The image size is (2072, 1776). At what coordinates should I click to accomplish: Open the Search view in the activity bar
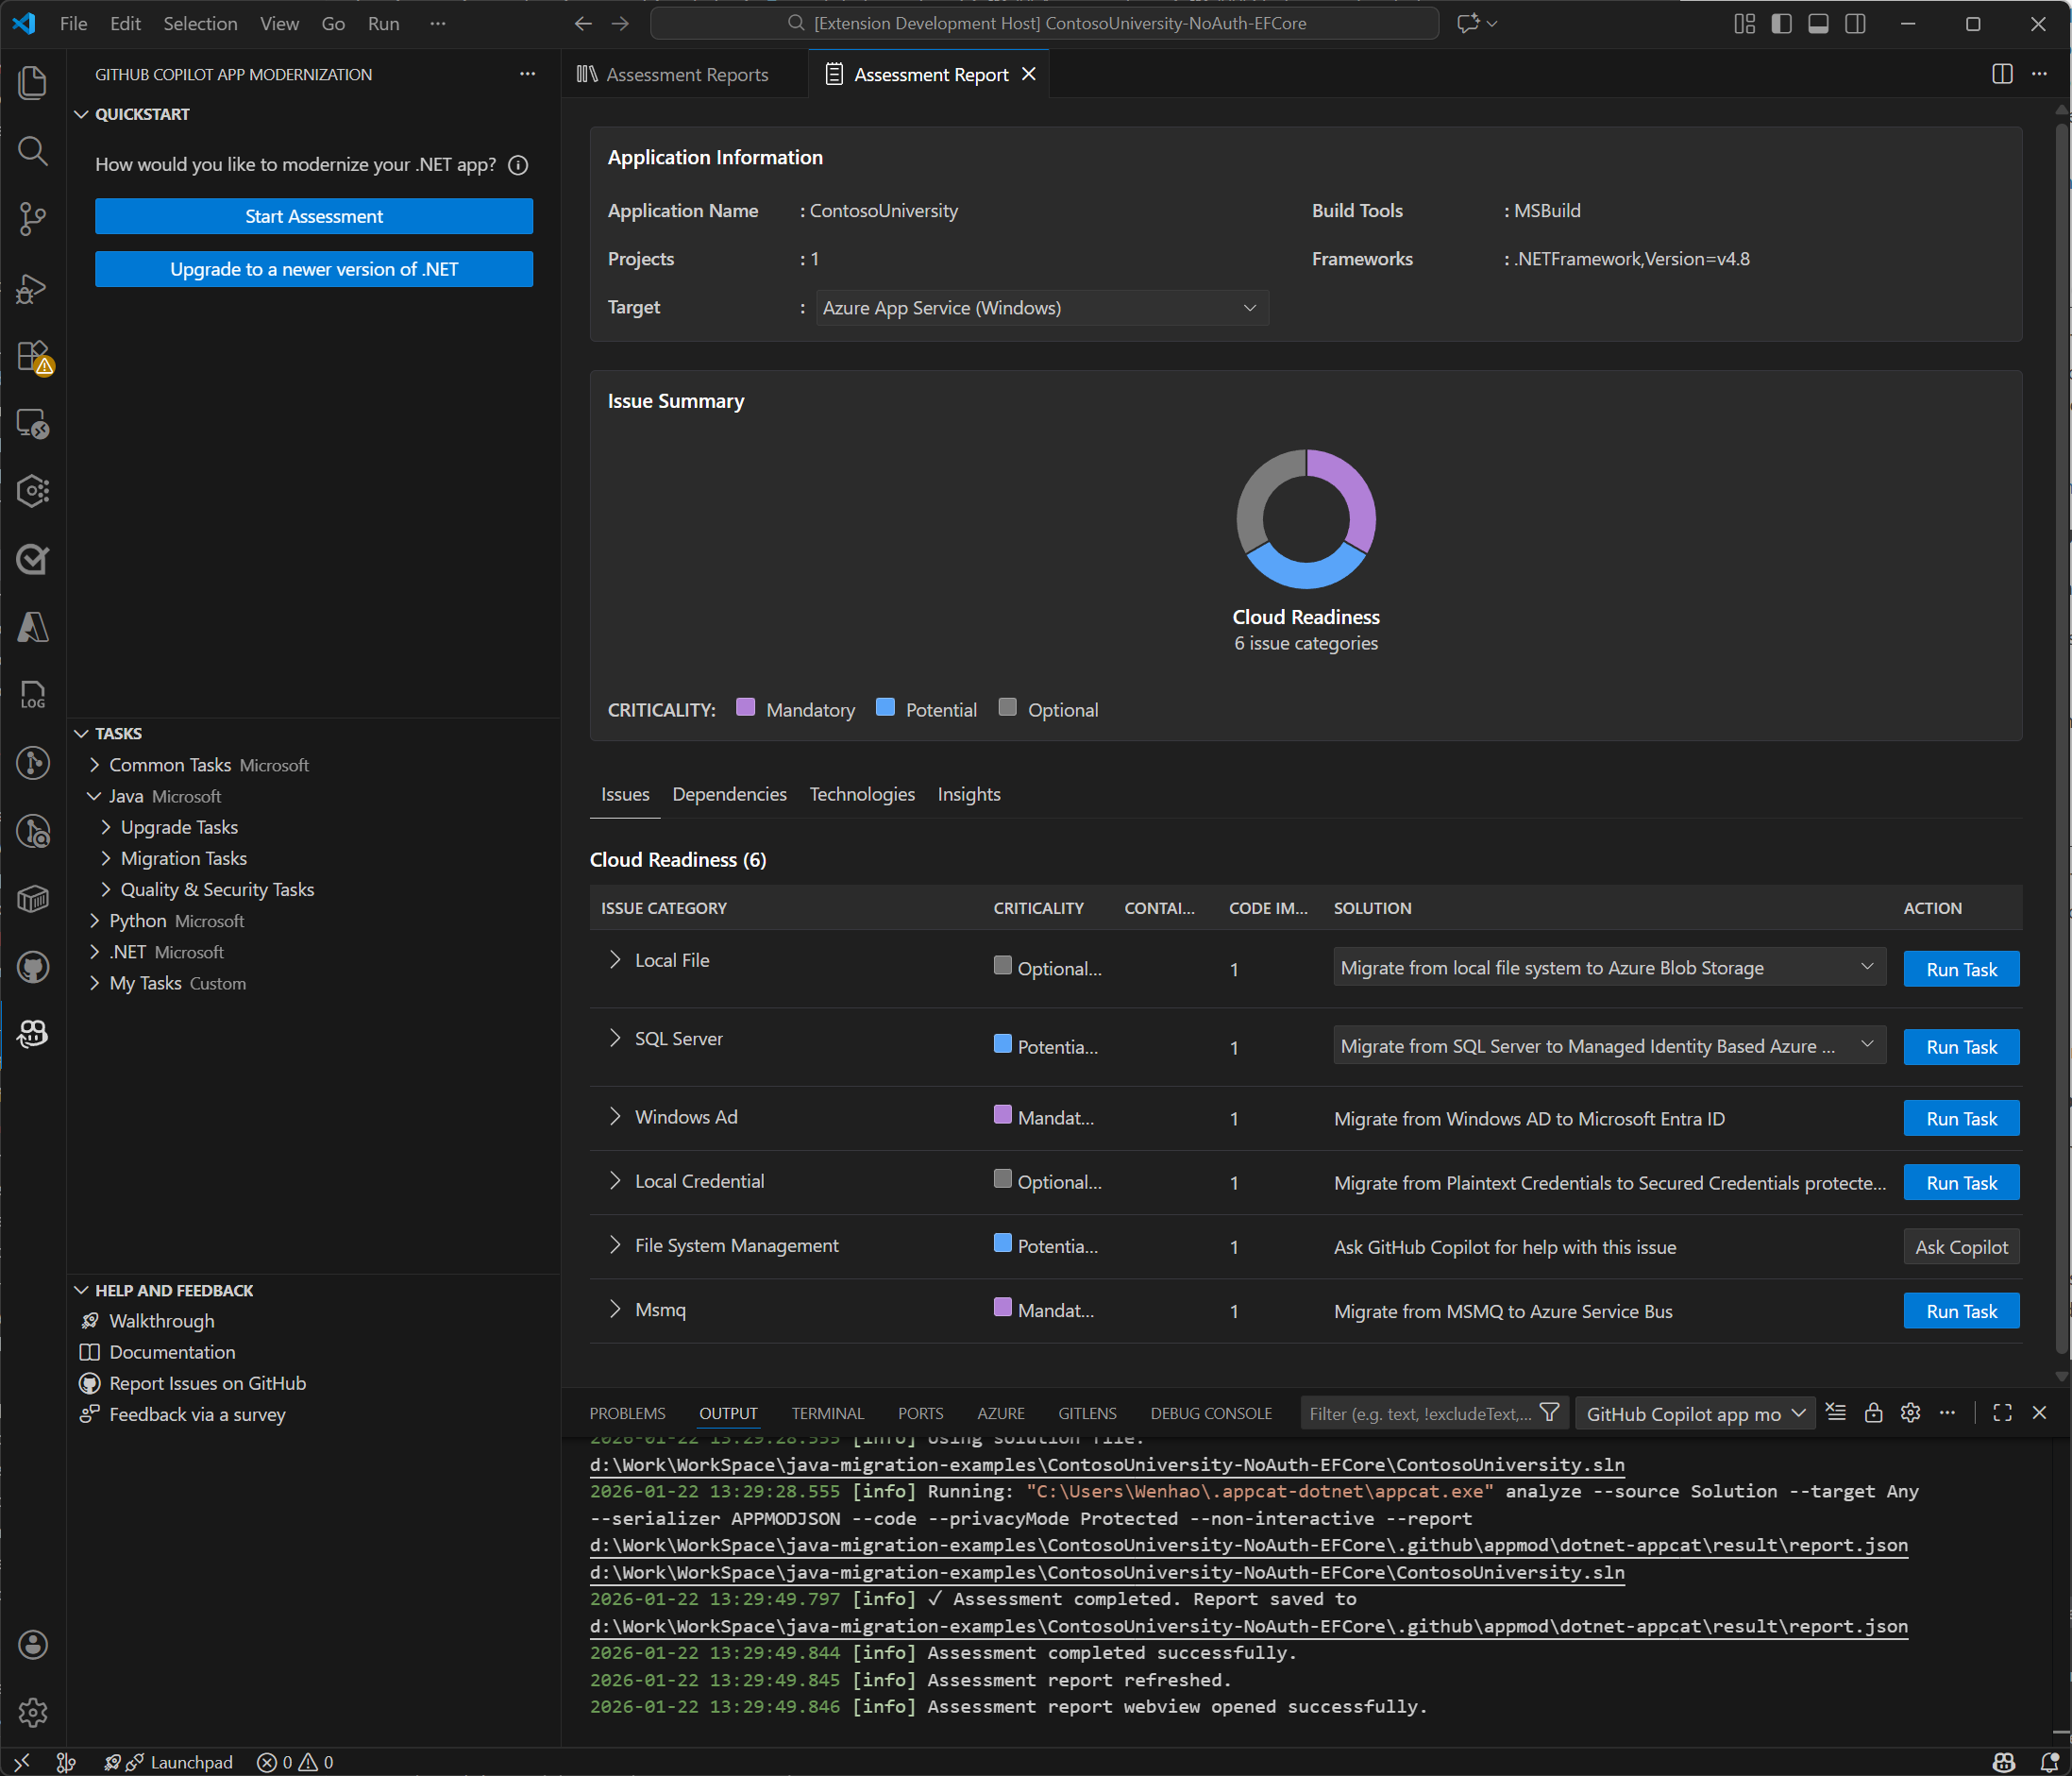click(x=33, y=150)
